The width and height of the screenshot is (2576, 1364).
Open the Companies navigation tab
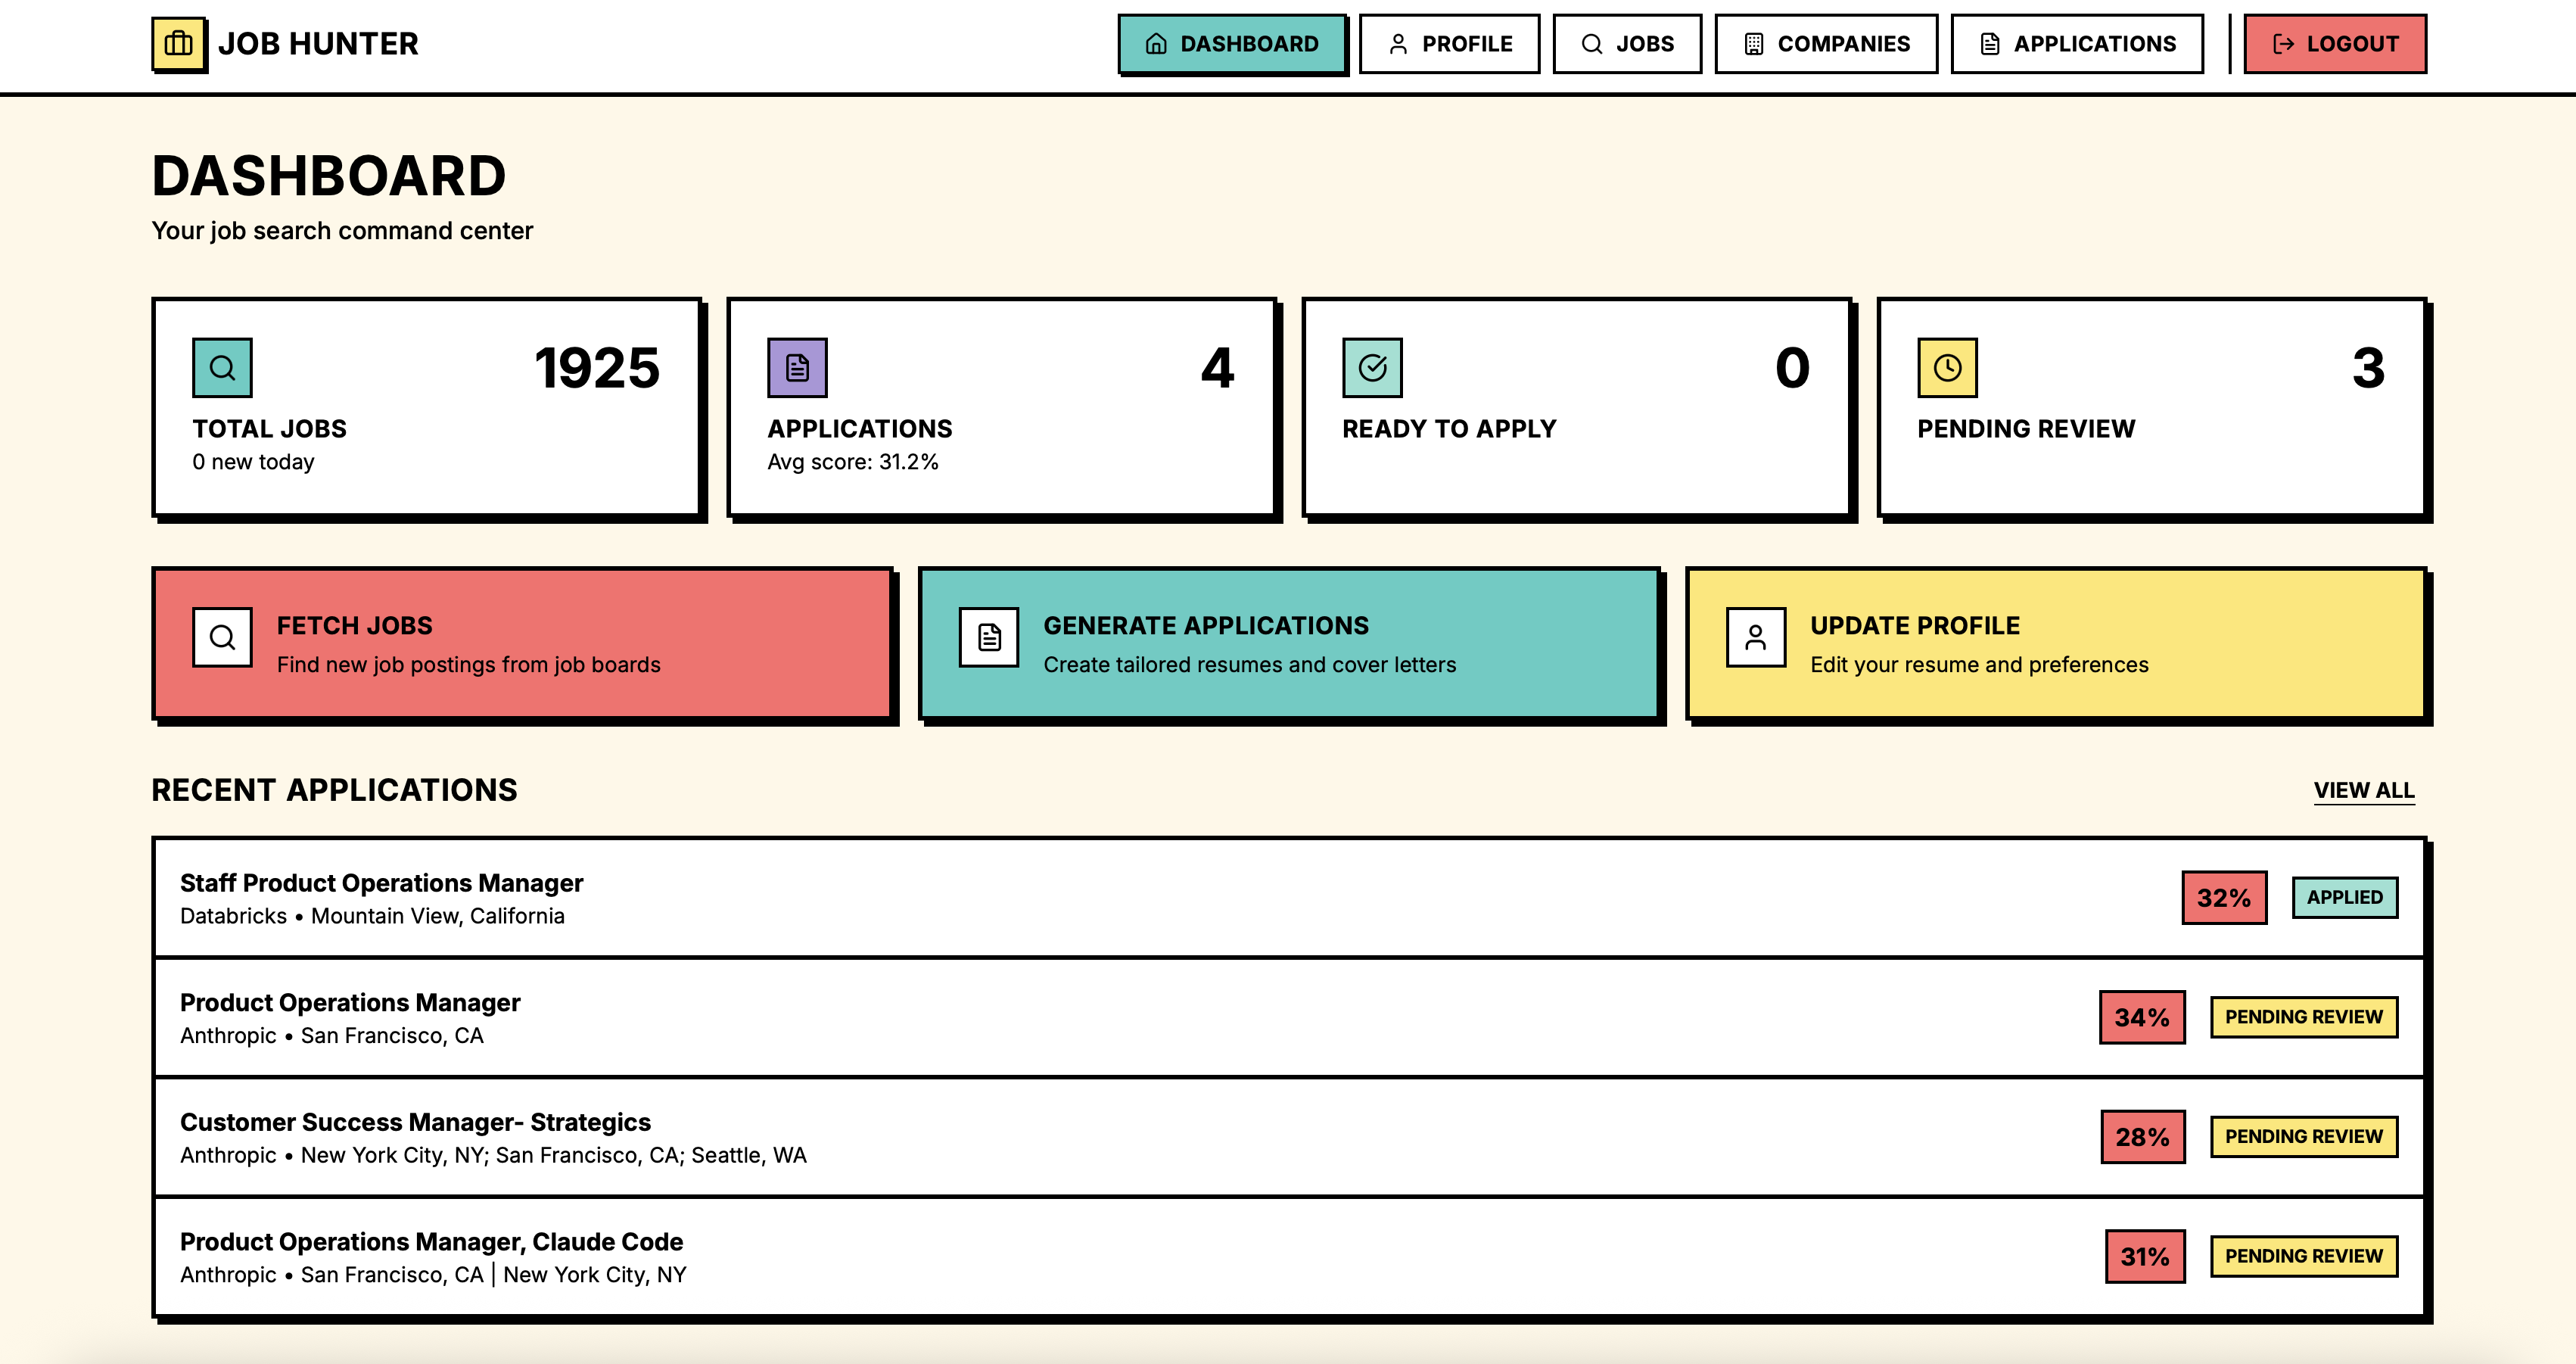tap(1826, 44)
